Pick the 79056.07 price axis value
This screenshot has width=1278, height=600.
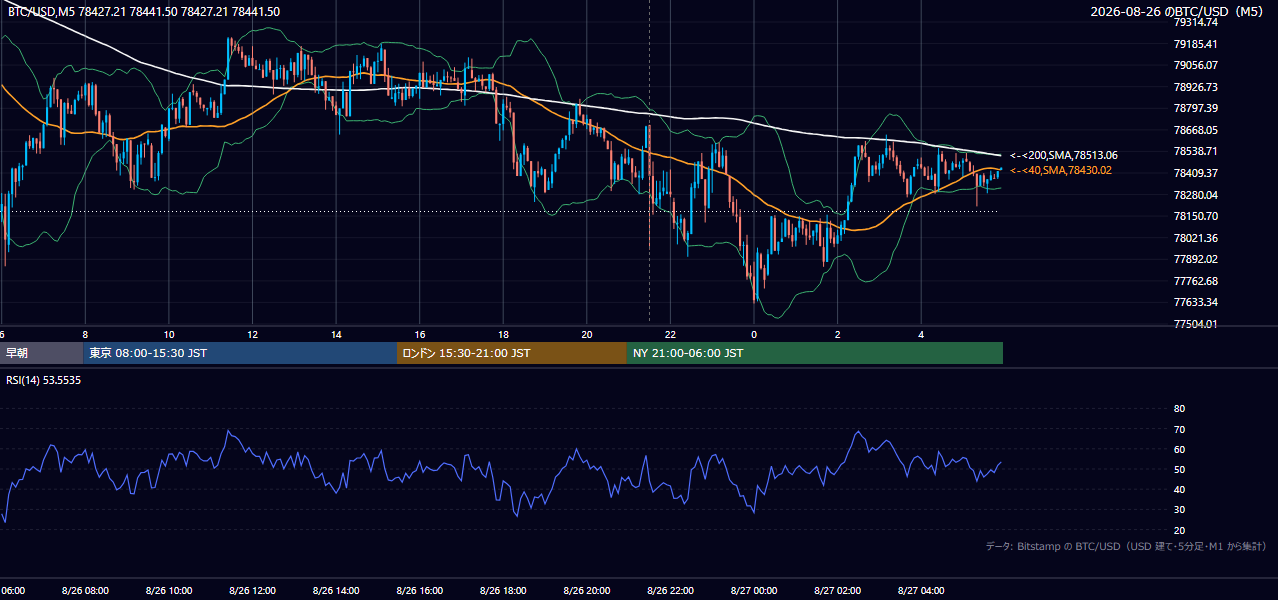coord(1196,65)
